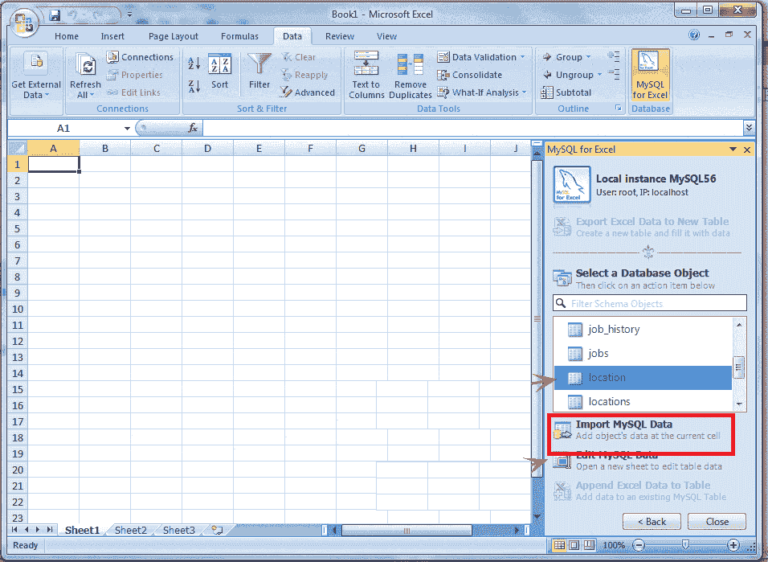Viewport: 768px width, 562px height.
Task: Switch to the Review tab
Action: (339, 36)
